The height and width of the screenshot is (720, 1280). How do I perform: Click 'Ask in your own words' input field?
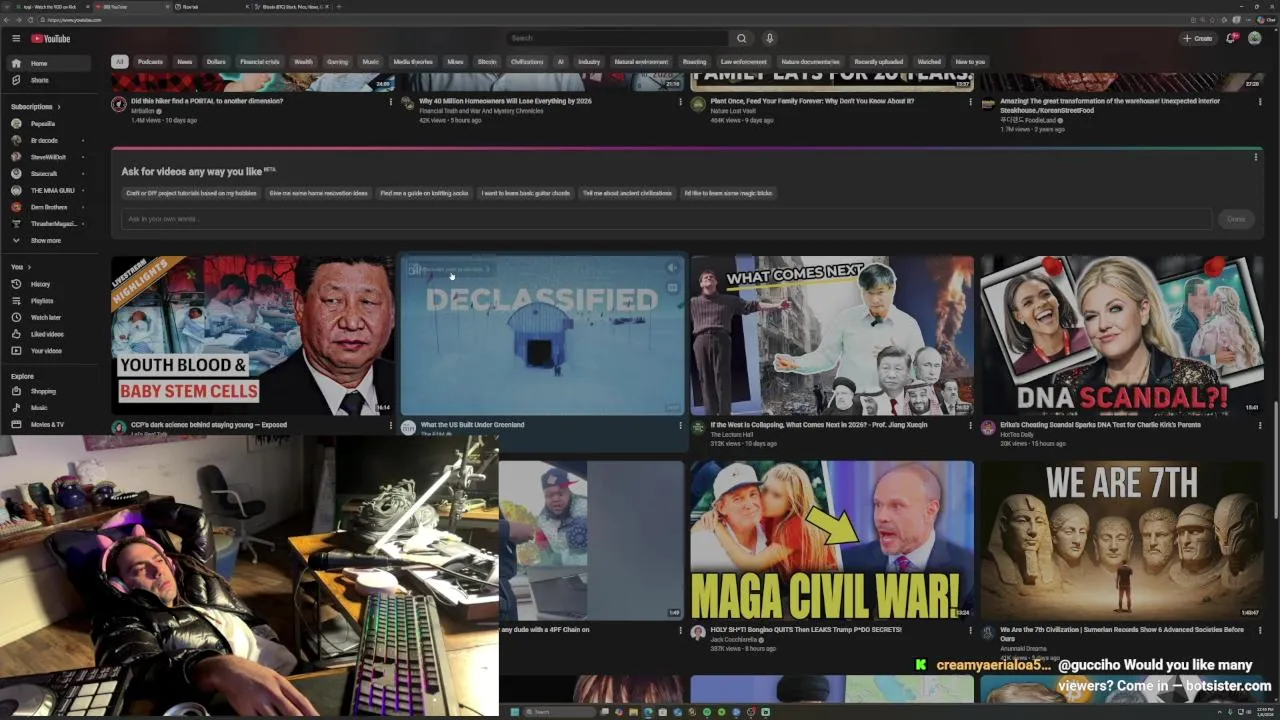(666, 219)
